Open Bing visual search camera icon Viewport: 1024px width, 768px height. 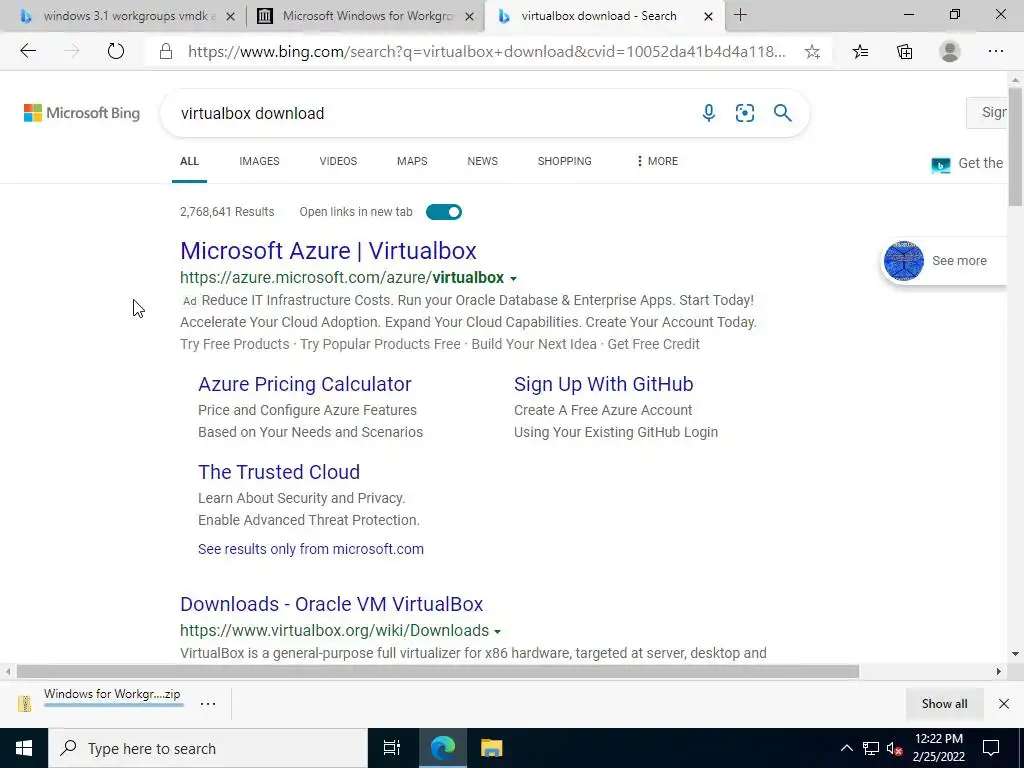[x=744, y=113]
